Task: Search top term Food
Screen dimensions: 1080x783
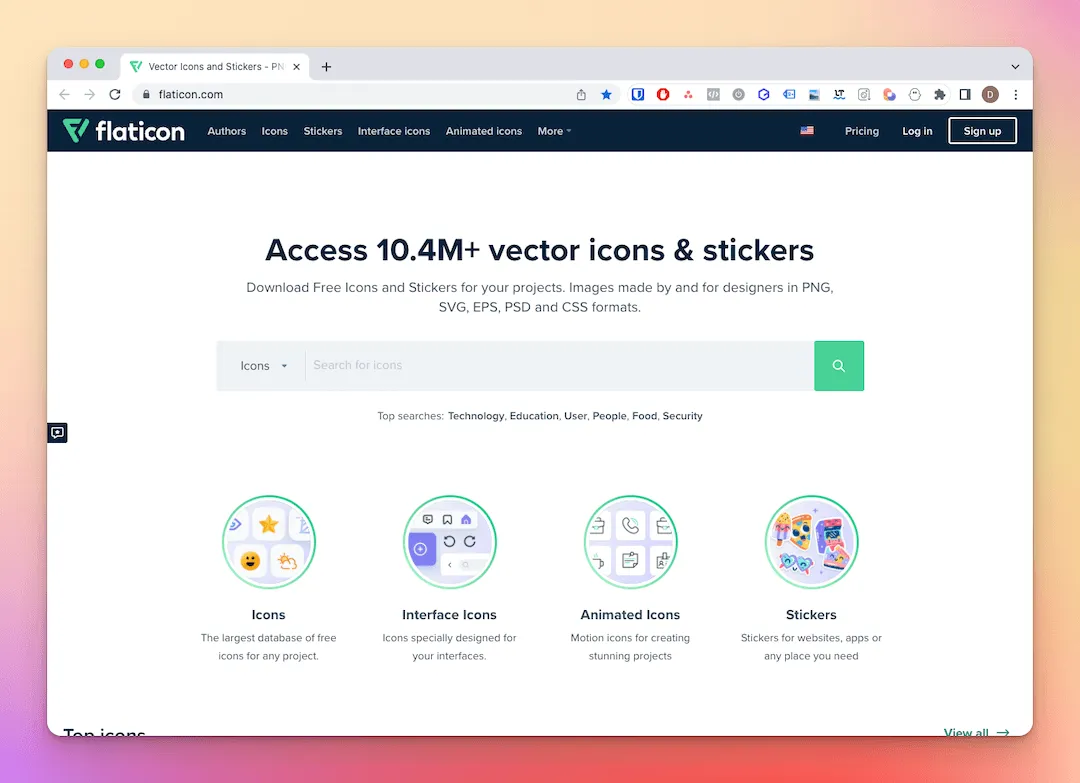Action: [644, 416]
